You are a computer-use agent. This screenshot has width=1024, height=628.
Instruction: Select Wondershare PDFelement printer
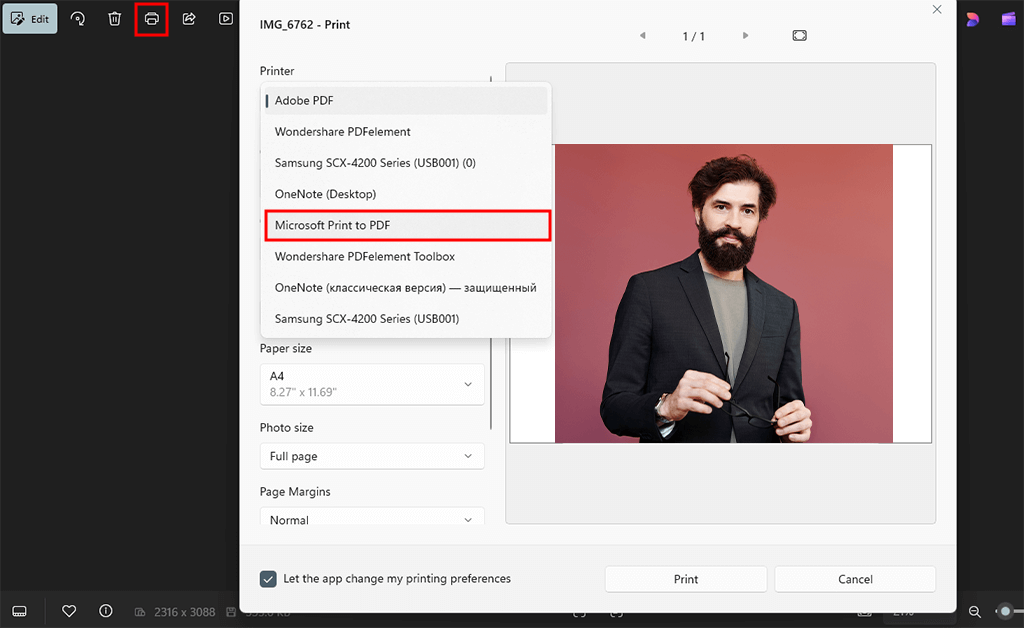[406, 132]
